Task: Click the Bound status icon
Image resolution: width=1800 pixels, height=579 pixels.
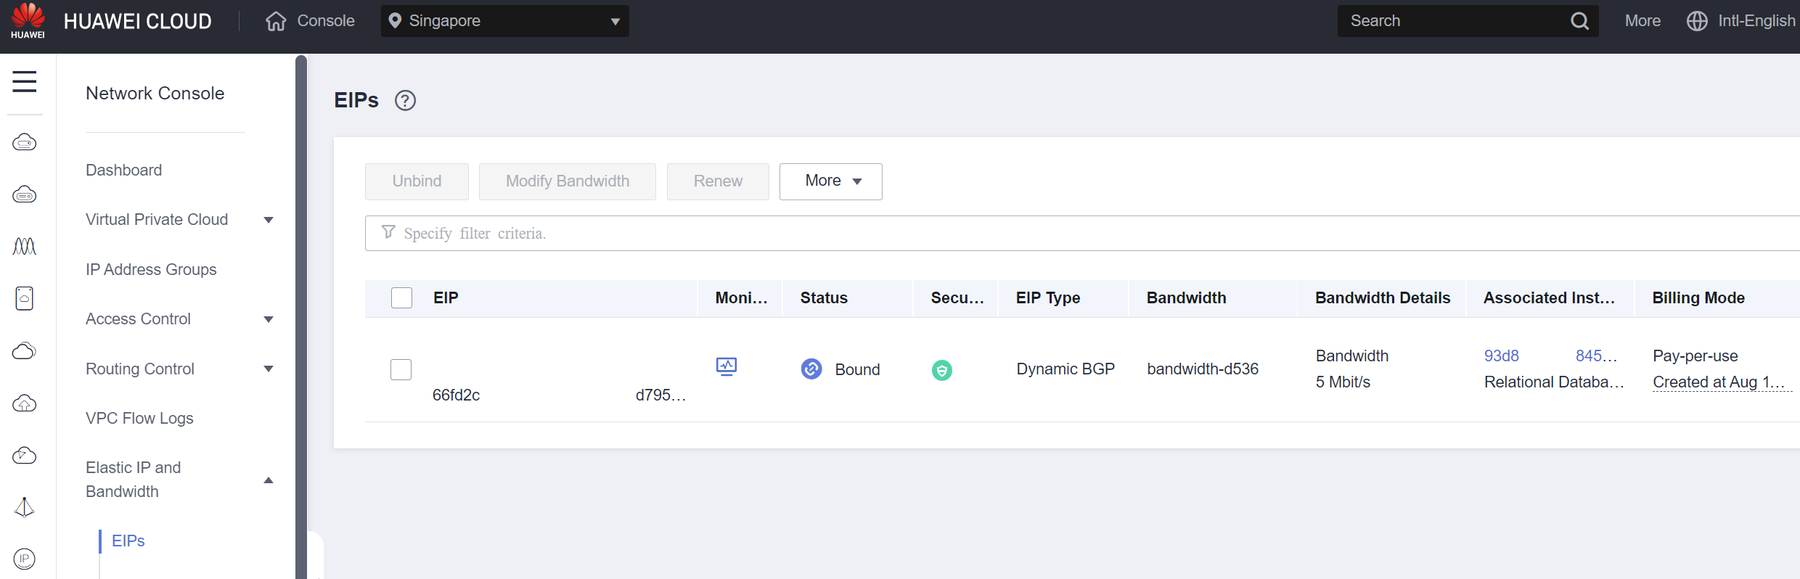Action: (811, 369)
